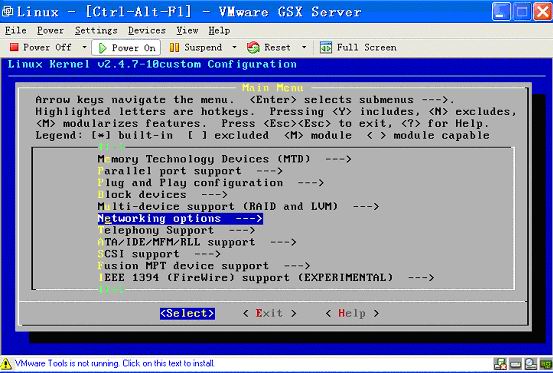
Task: Minimize the VMware GSX Server window
Action: pos(501,12)
